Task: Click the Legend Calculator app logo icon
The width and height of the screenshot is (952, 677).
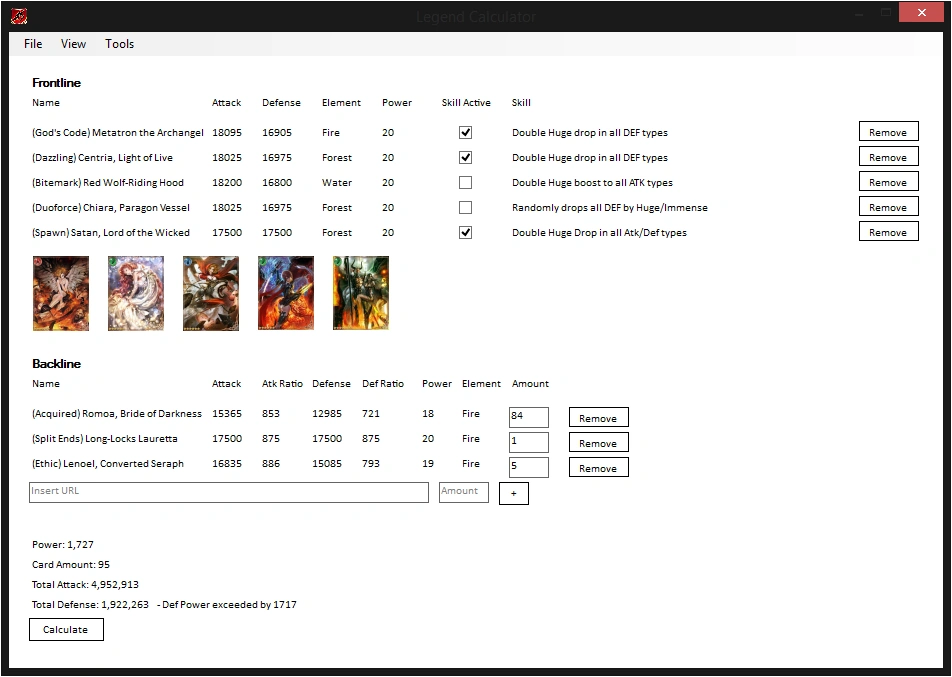Action: [x=17, y=12]
